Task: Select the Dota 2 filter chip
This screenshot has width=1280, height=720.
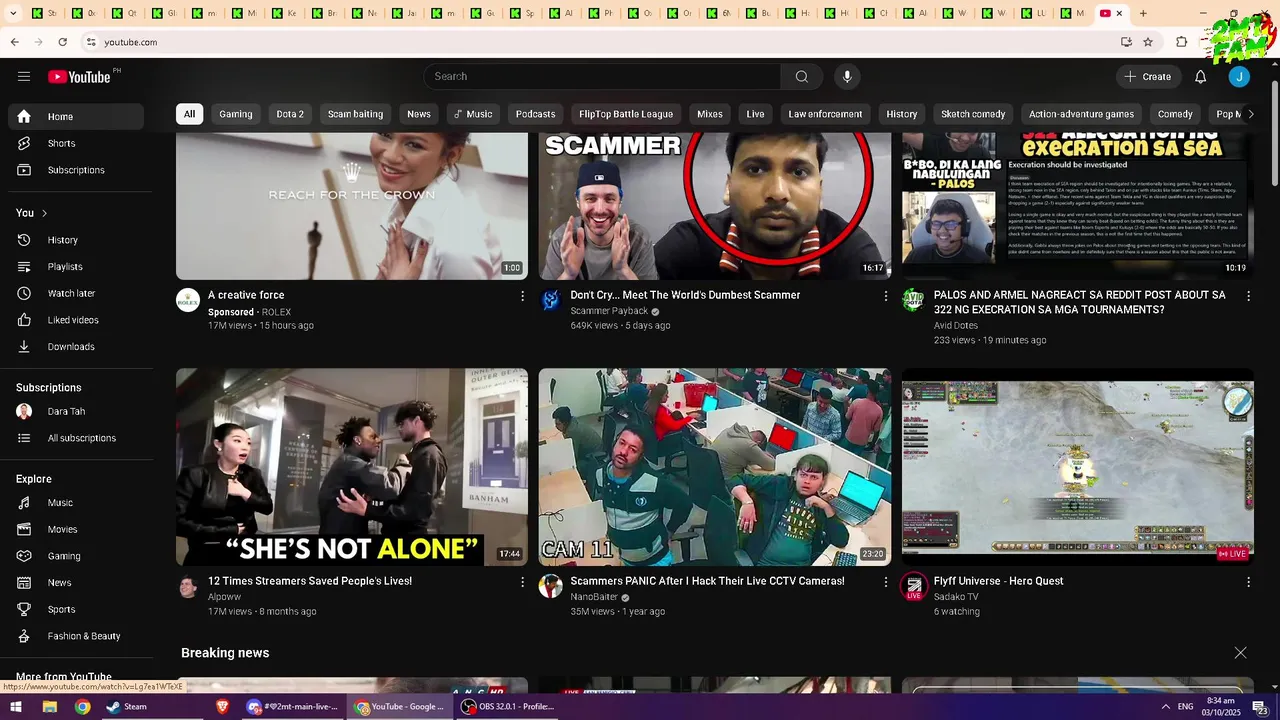Action: [290, 114]
